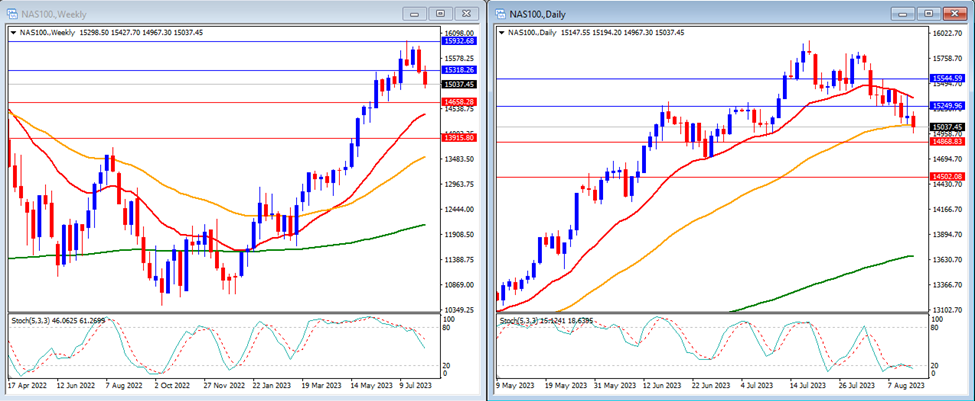
Task: Close the NAS100 Weekly chart window
Action: [x=466, y=13]
